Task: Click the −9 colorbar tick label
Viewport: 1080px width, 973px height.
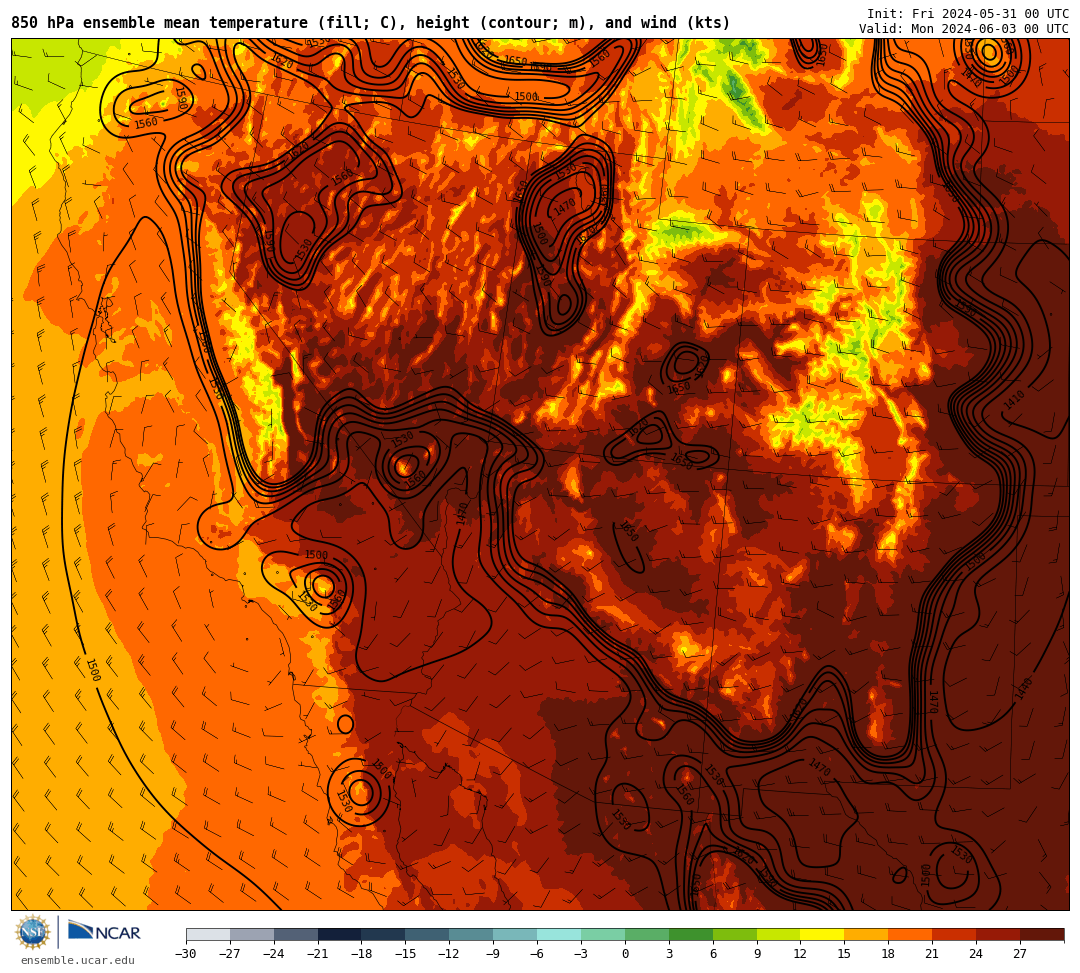Action: point(493,954)
